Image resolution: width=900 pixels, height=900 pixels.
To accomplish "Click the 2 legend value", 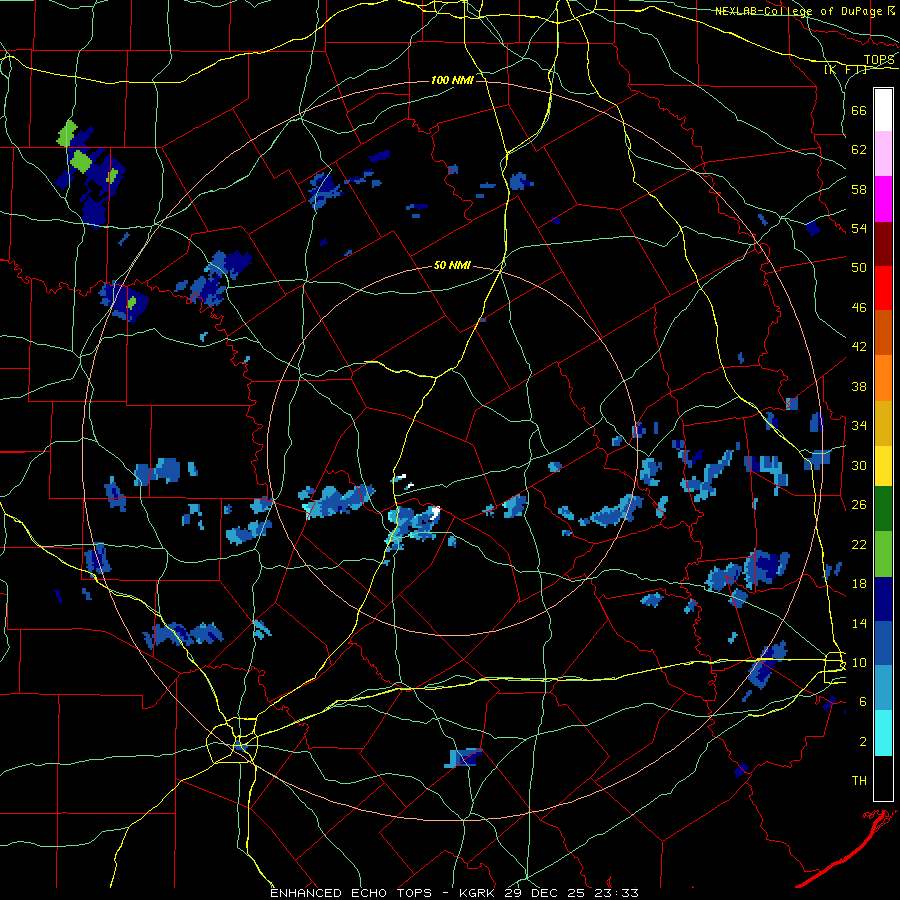I will 862,742.
